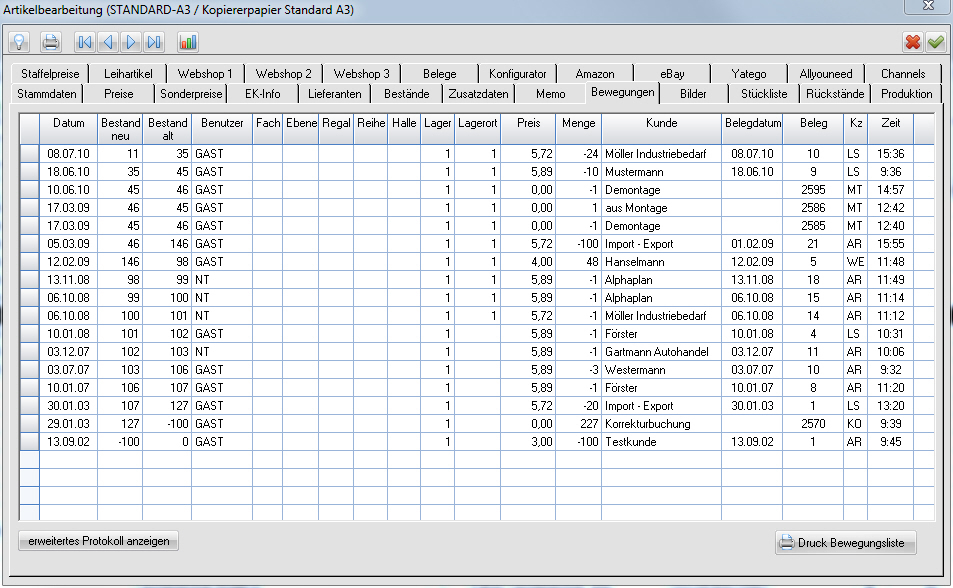
Task: Click Beleg cell 2595
Action: point(813,190)
